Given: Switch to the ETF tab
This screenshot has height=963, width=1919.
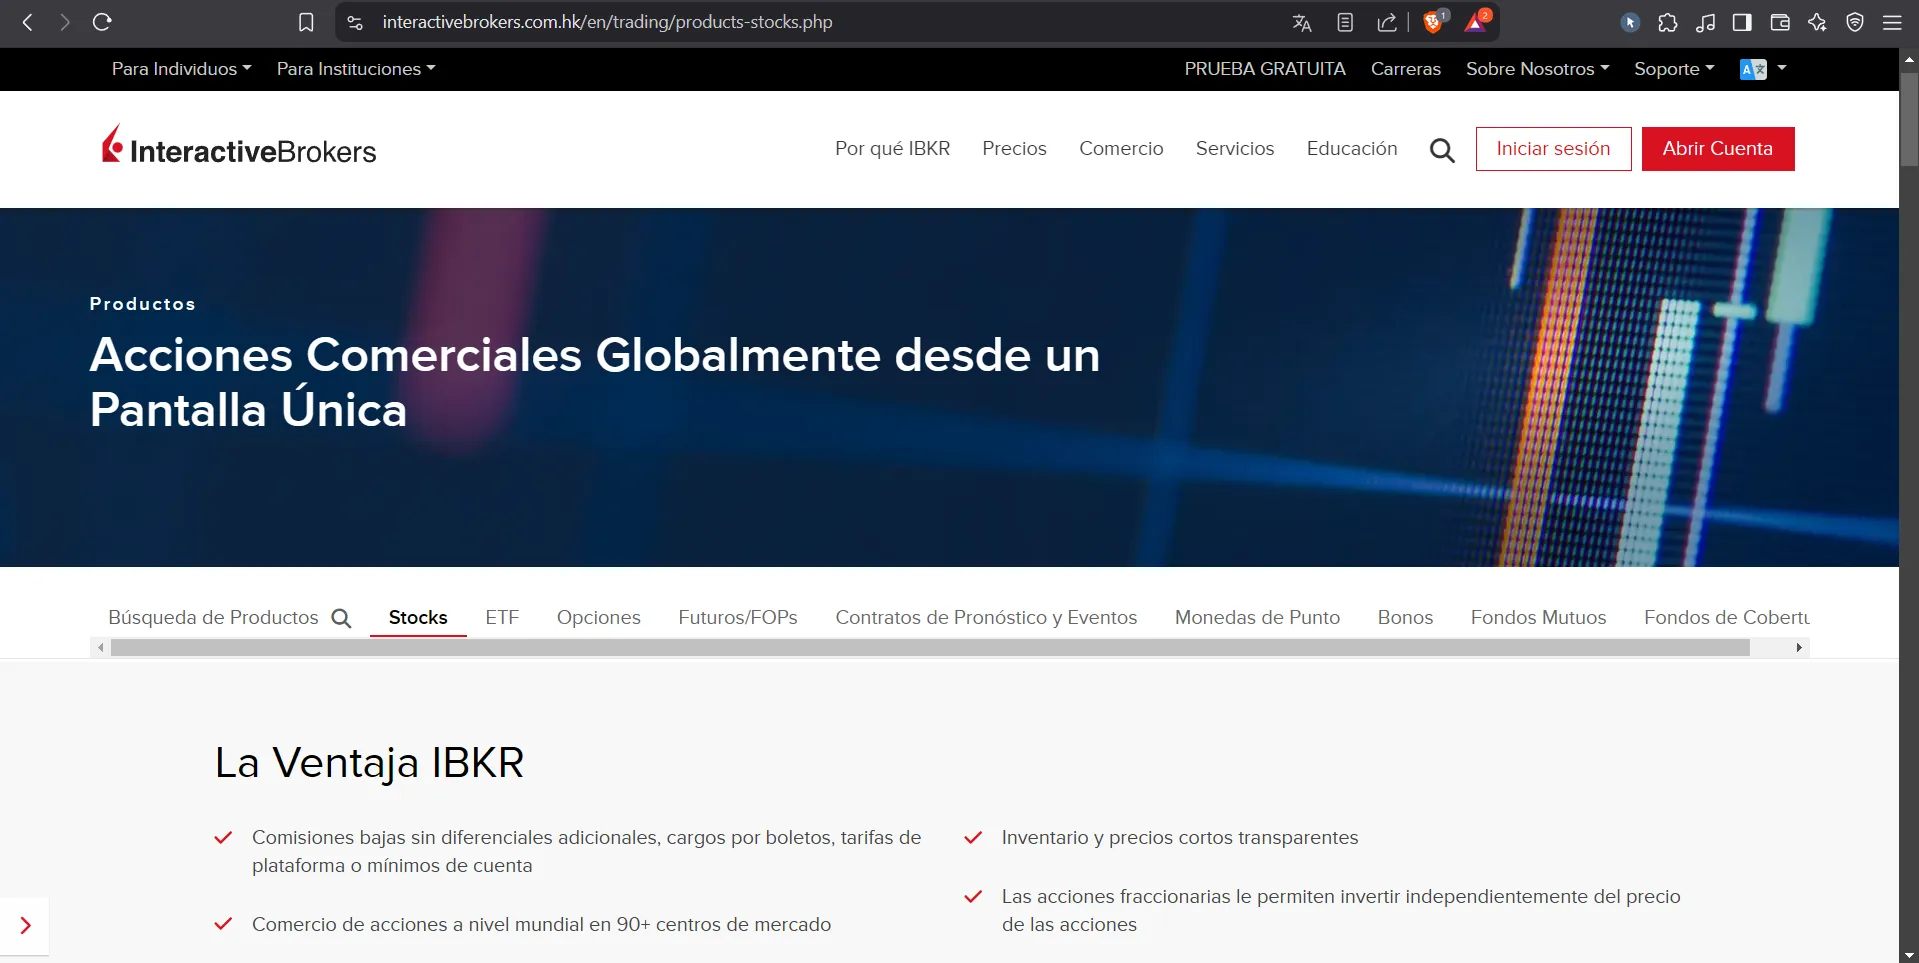Looking at the screenshot, I should tap(502, 618).
